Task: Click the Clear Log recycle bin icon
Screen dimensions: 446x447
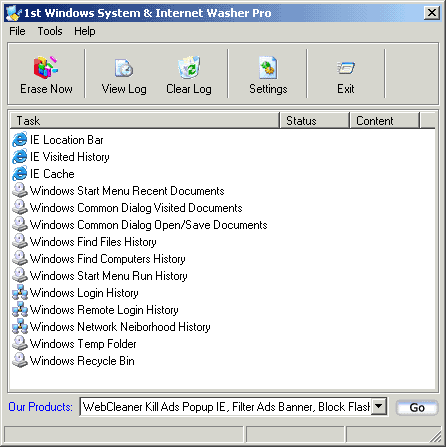Action: click(189, 67)
